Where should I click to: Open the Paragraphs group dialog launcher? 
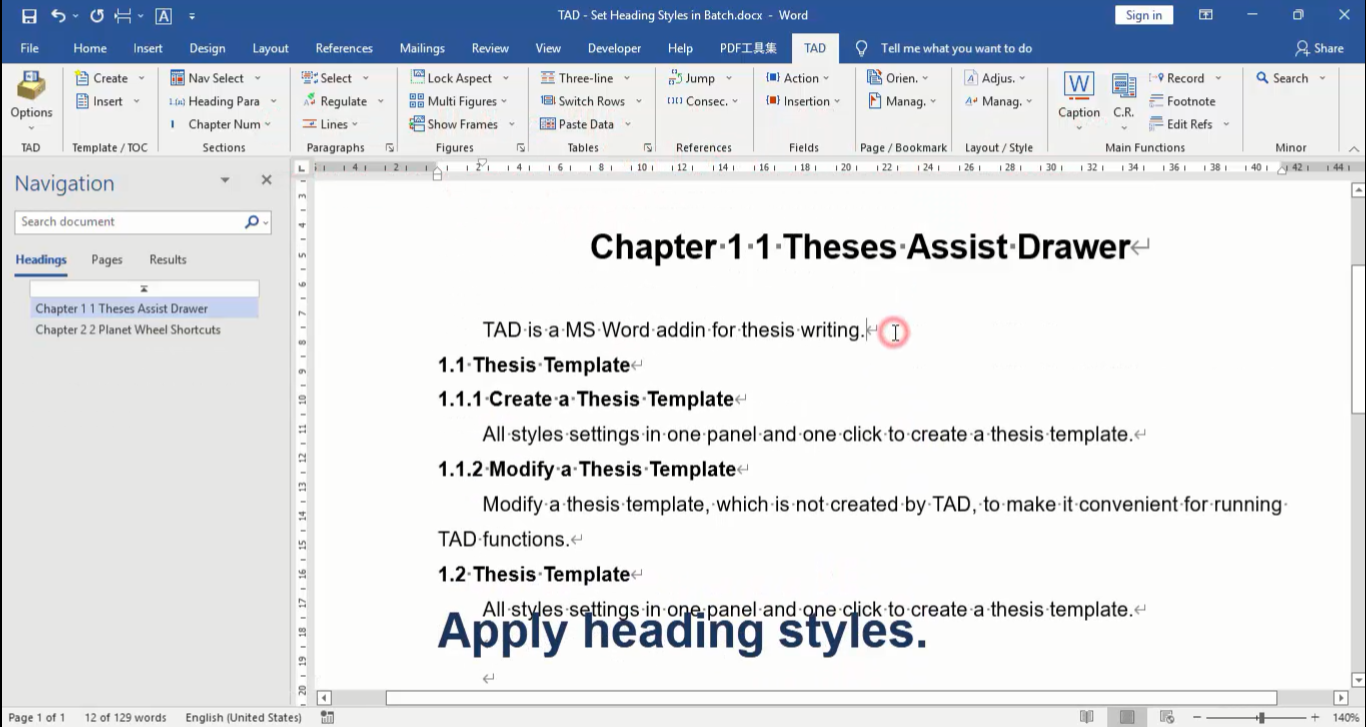pyautogui.click(x=390, y=148)
